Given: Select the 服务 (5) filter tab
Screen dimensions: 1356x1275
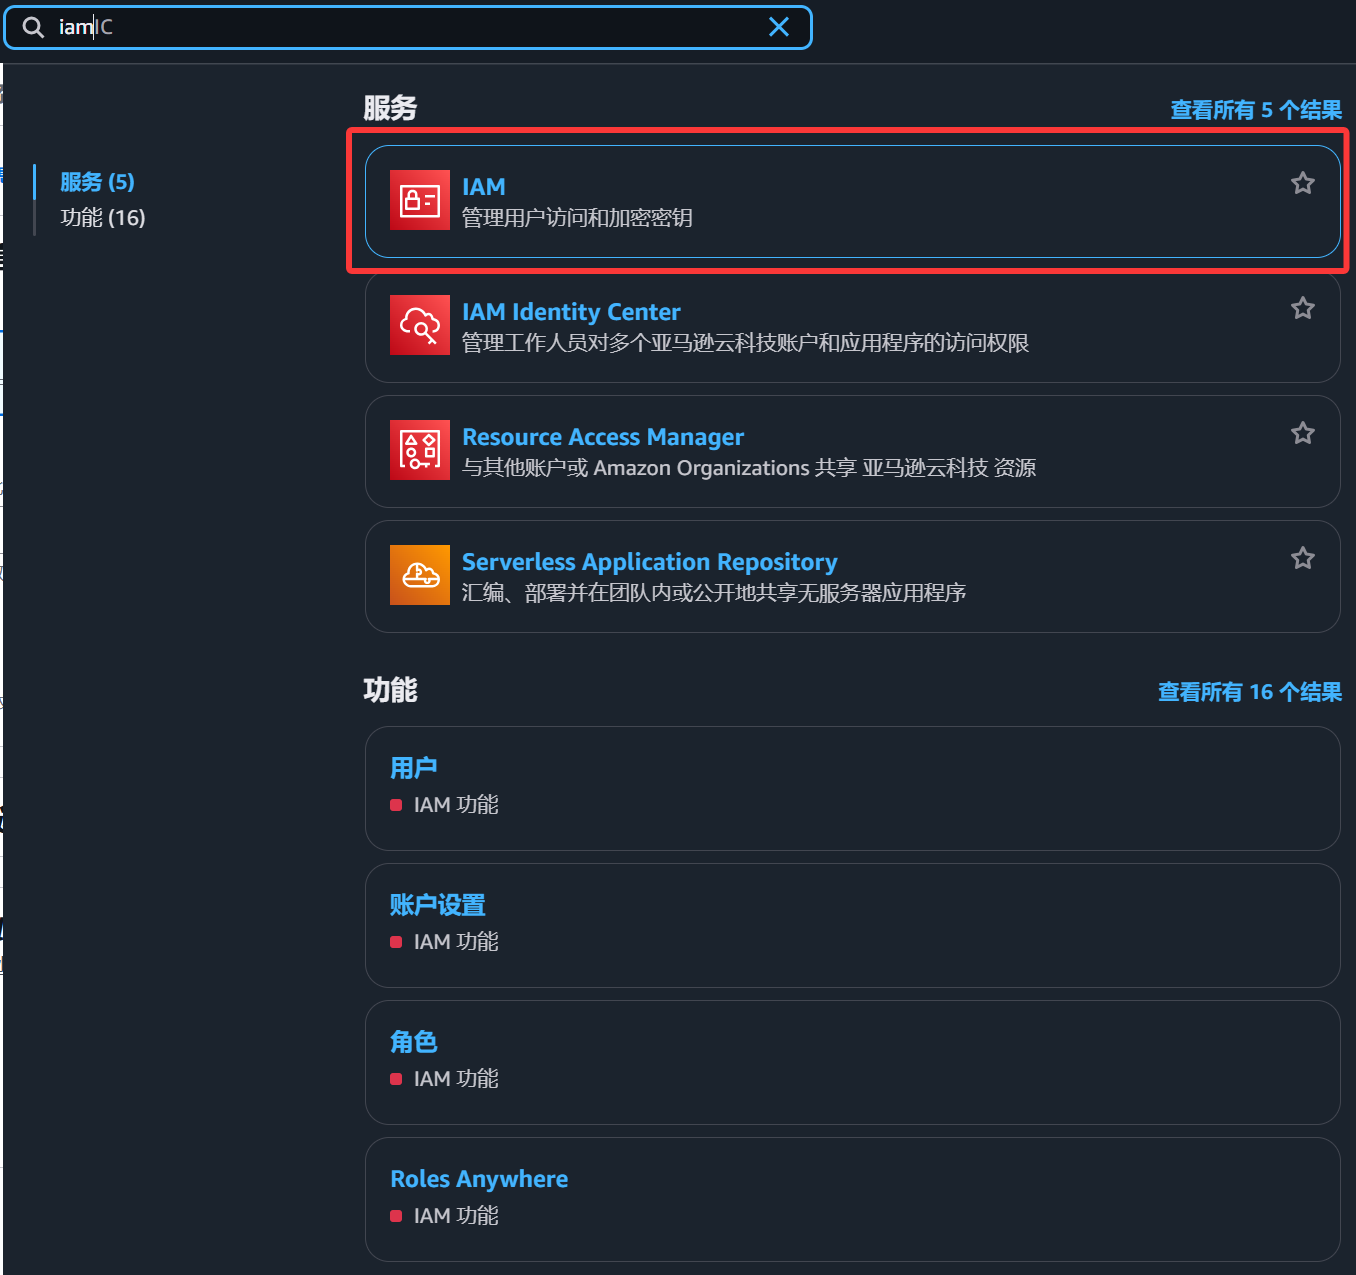Looking at the screenshot, I should (x=97, y=182).
